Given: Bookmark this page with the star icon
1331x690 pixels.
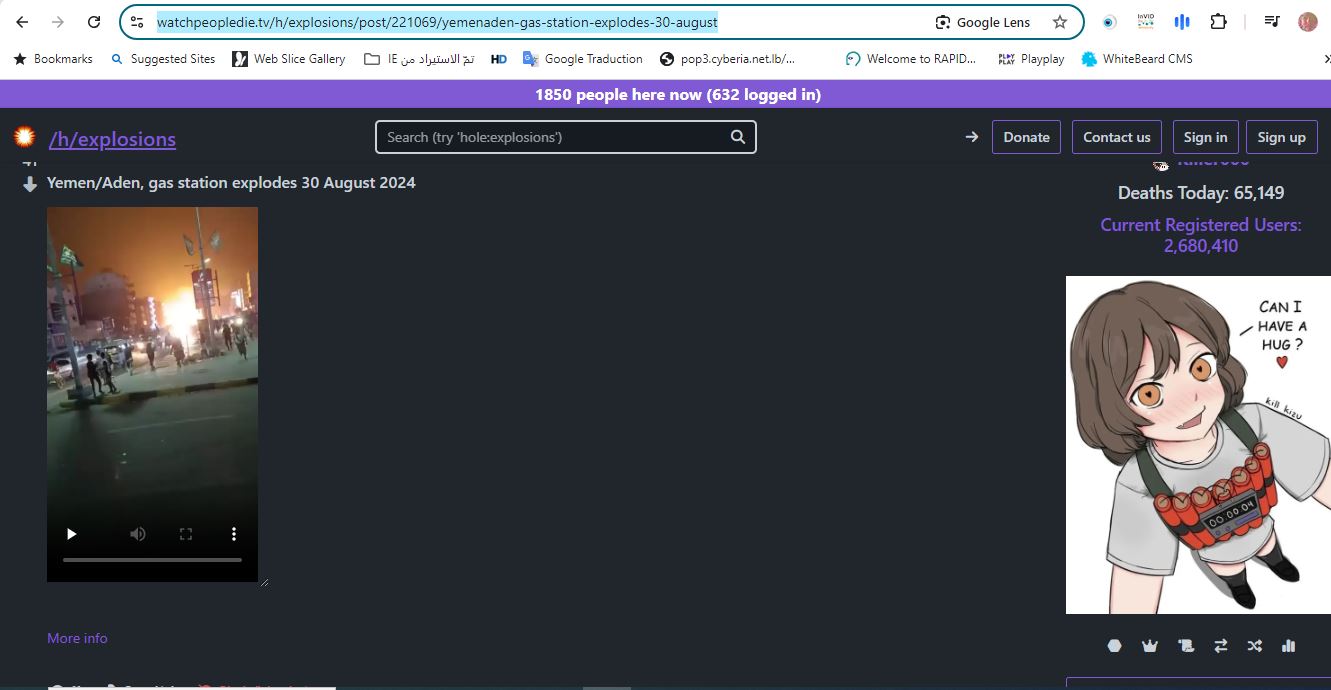Looking at the screenshot, I should tap(1060, 22).
